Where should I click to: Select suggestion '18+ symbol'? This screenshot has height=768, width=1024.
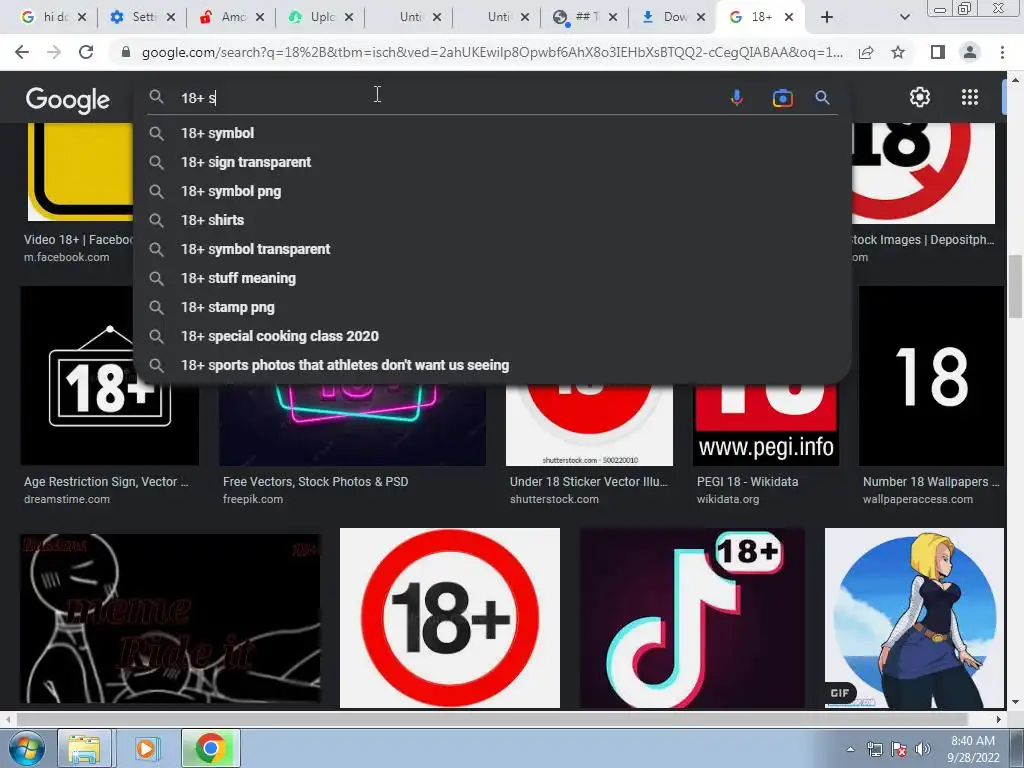(x=492, y=133)
